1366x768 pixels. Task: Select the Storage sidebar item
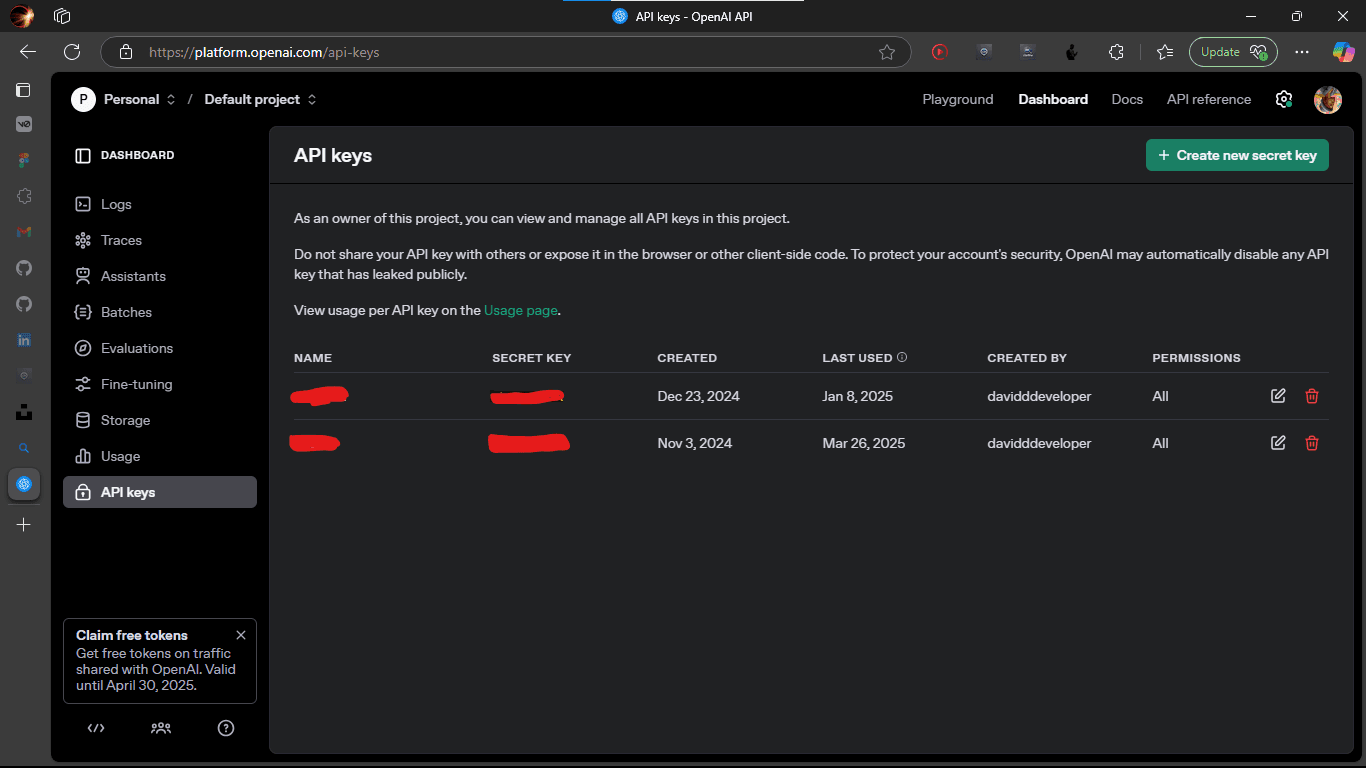(x=84, y=420)
